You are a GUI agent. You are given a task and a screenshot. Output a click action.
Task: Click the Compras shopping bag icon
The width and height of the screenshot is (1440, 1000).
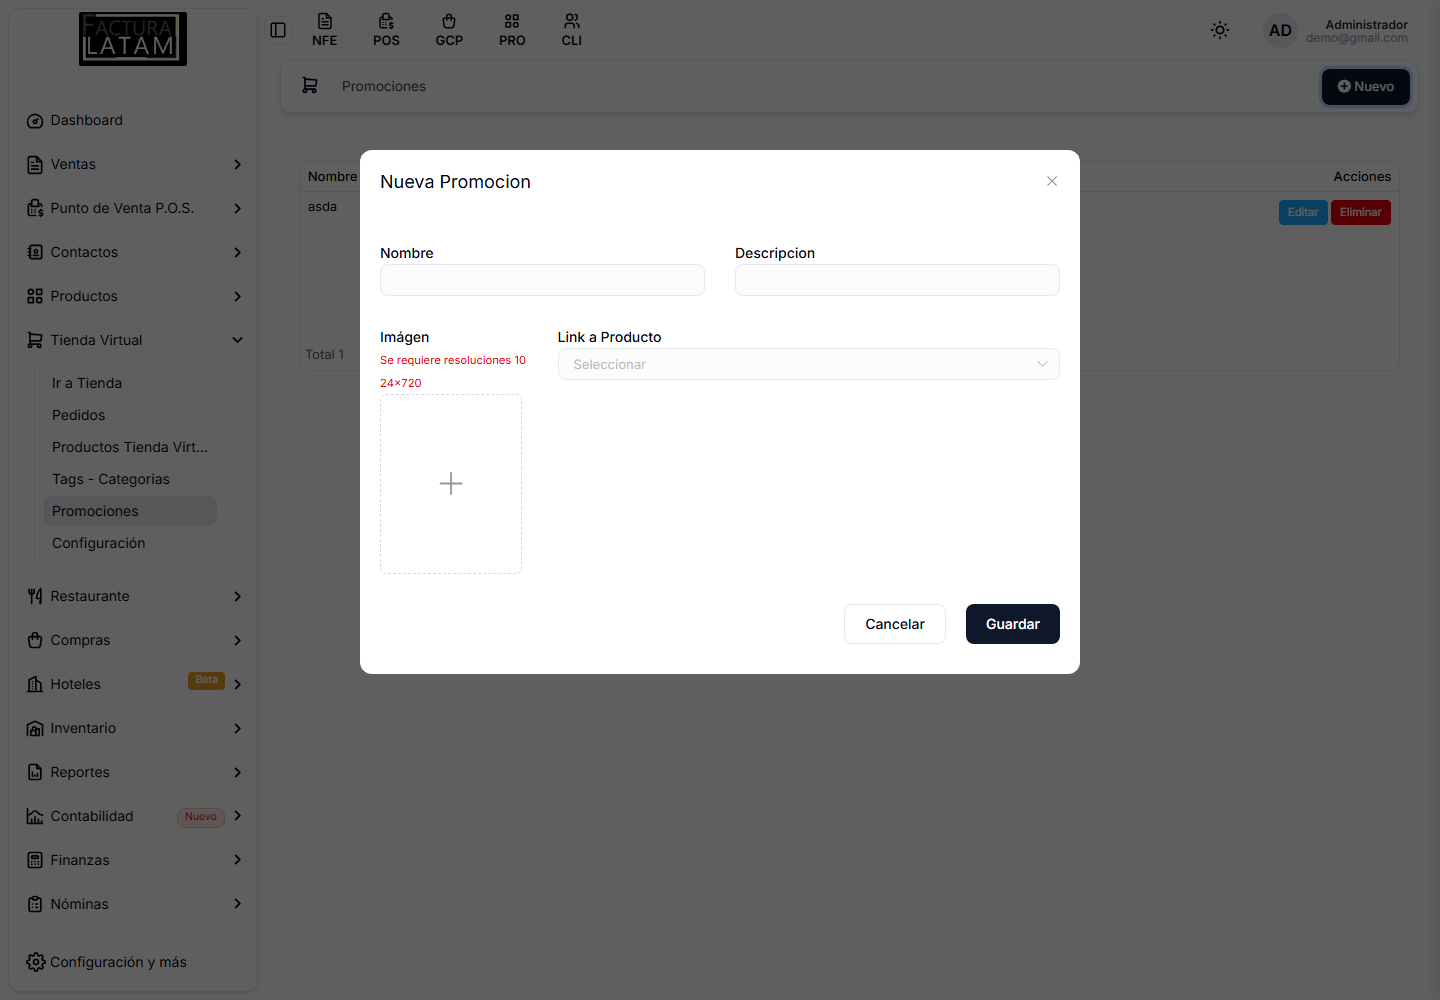coord(35,640)
